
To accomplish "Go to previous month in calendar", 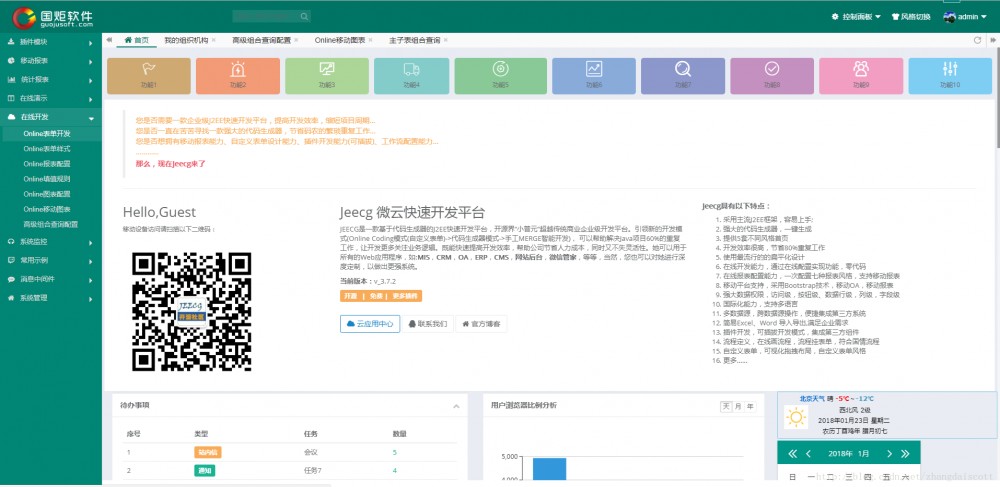I will pos(809,454).
